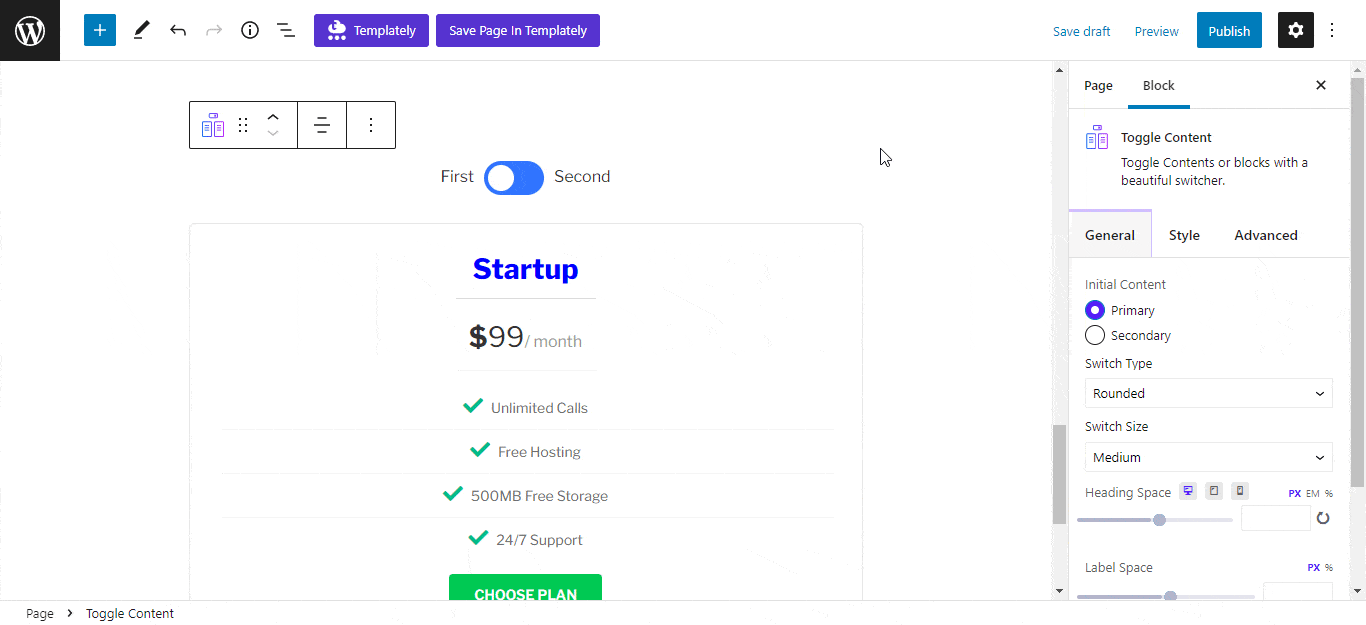Screen dimensions: 1366x625
Task: Move block up with chevron arrow
Action: coord(273,116)
